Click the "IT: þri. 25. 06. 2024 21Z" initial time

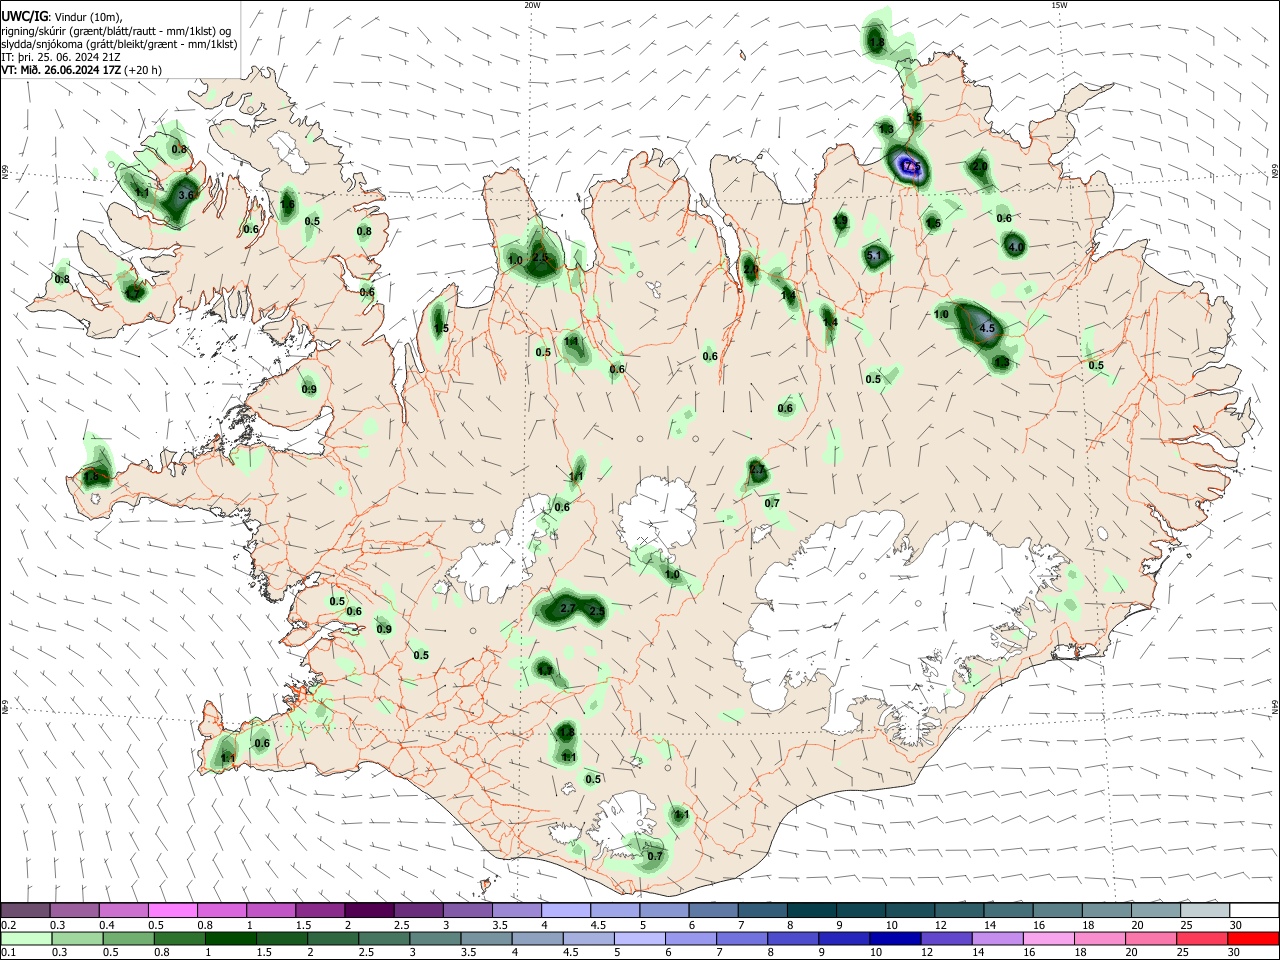coord(62,57)
